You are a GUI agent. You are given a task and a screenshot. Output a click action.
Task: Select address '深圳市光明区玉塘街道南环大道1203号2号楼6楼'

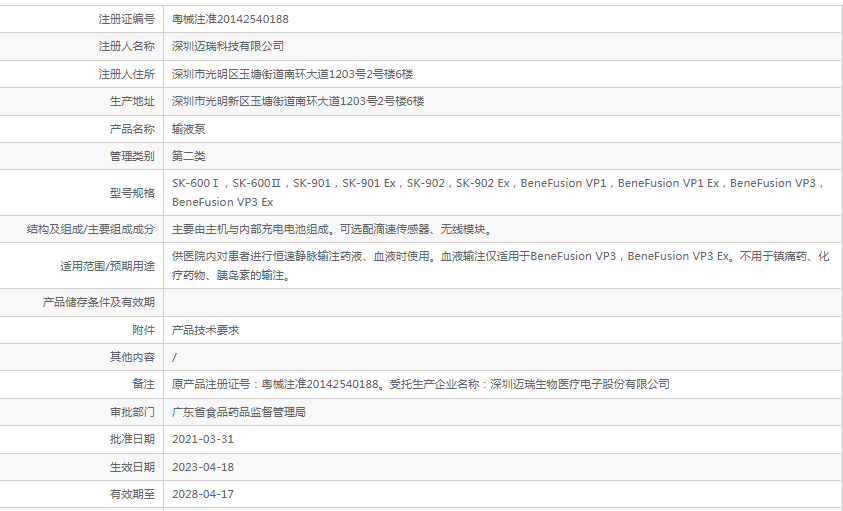click(x=292, y=74)
